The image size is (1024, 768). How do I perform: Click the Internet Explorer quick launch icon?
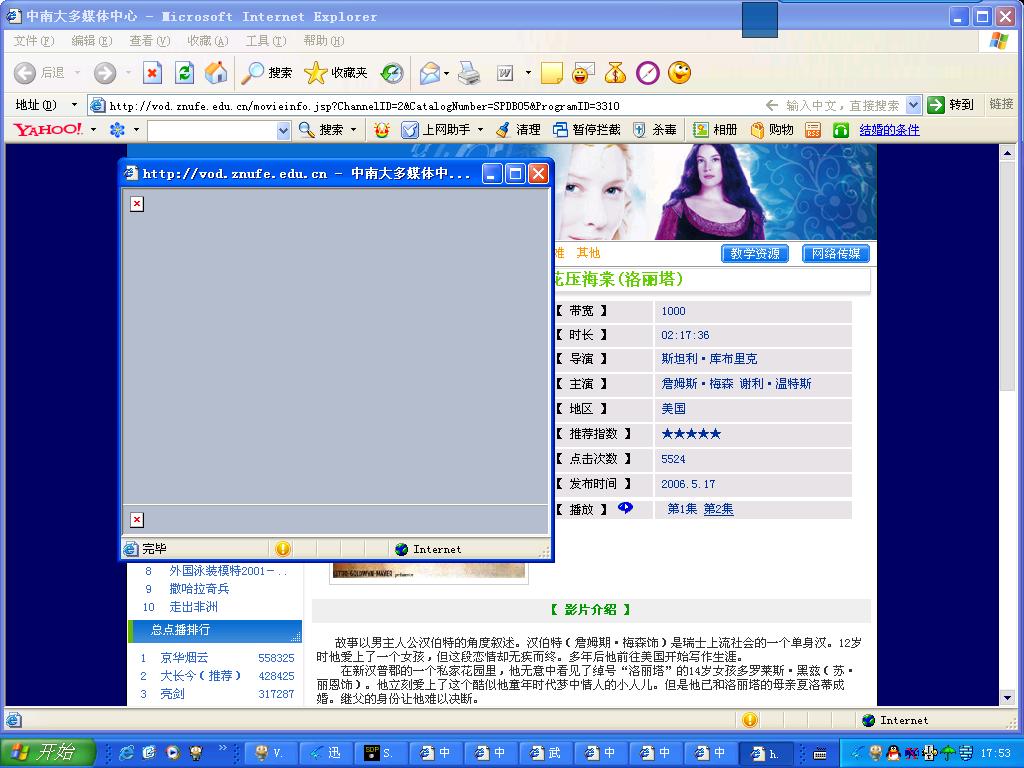click(126, 752)
